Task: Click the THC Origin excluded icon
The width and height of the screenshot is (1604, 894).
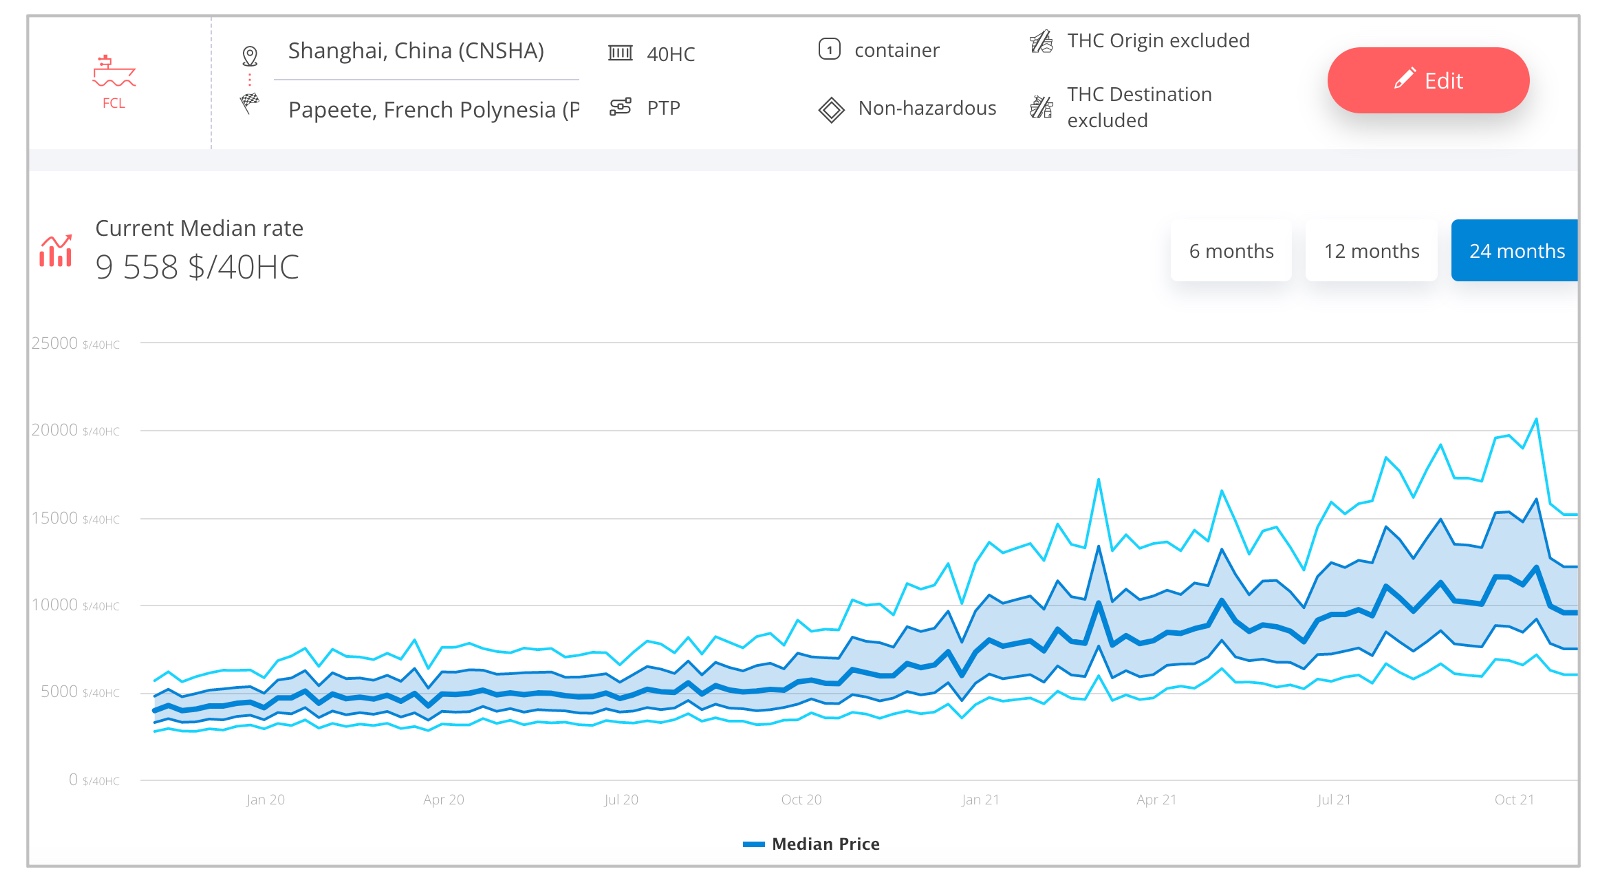Action: point(1041,41)
